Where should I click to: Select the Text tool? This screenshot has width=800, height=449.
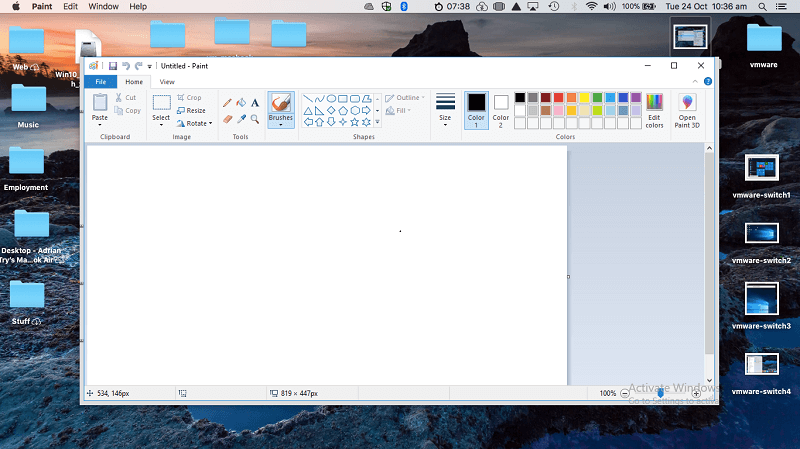pyautogui.click(x=255, y=103)
